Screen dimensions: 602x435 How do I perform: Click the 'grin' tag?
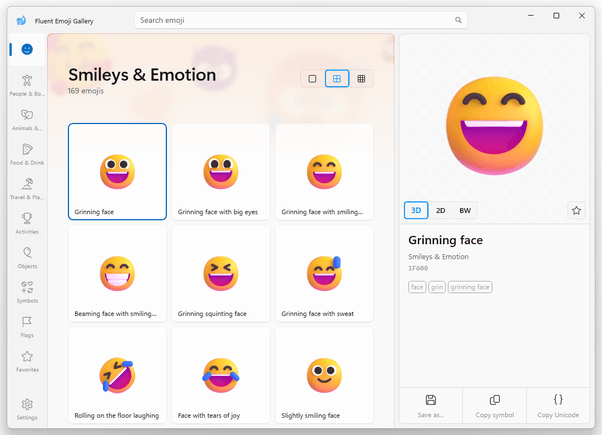click(x=437, y=287)
